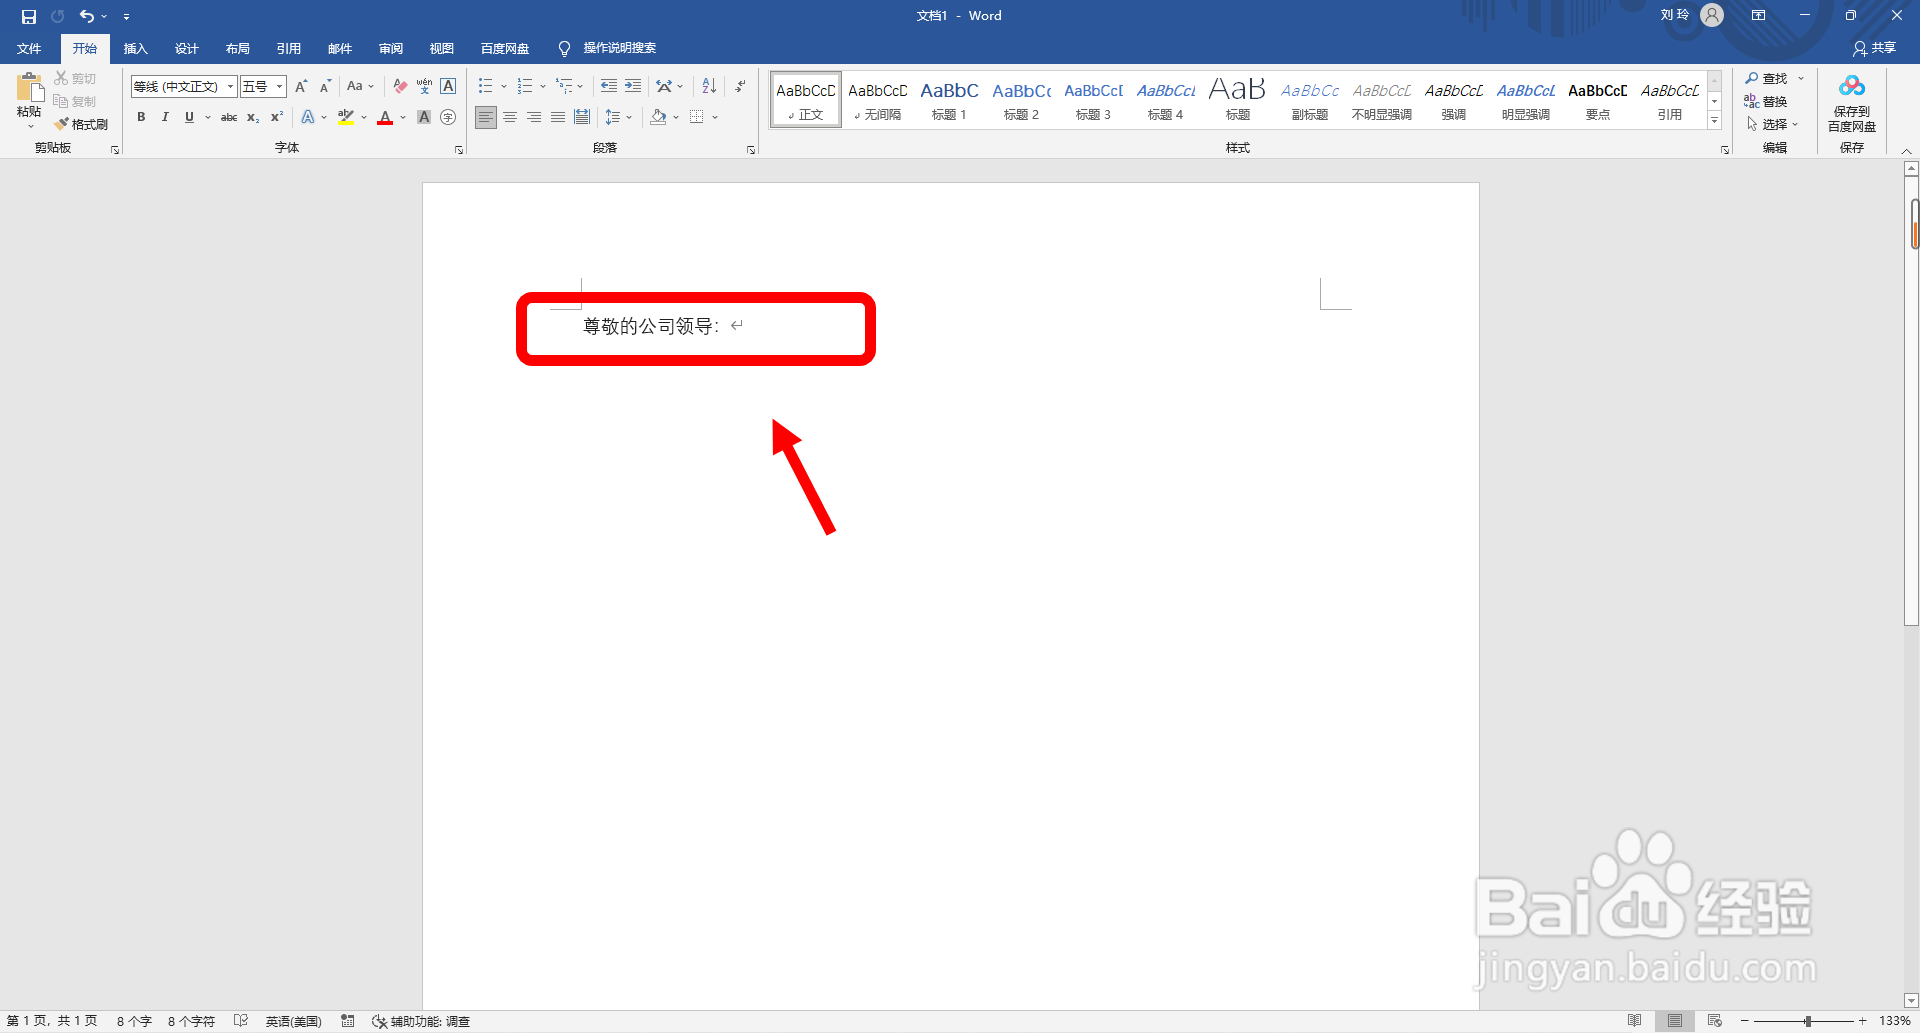
Task: Click the spelling proofing icon in status bar
Action: coord(241,1021)
